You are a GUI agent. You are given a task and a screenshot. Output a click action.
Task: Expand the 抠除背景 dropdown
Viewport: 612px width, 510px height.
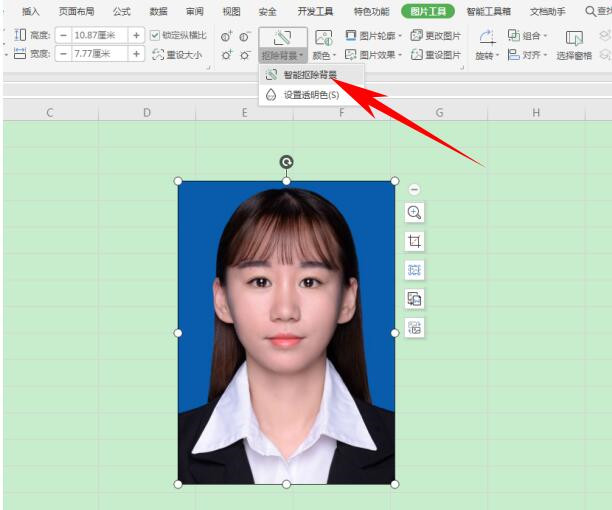[x=282, y=56]
